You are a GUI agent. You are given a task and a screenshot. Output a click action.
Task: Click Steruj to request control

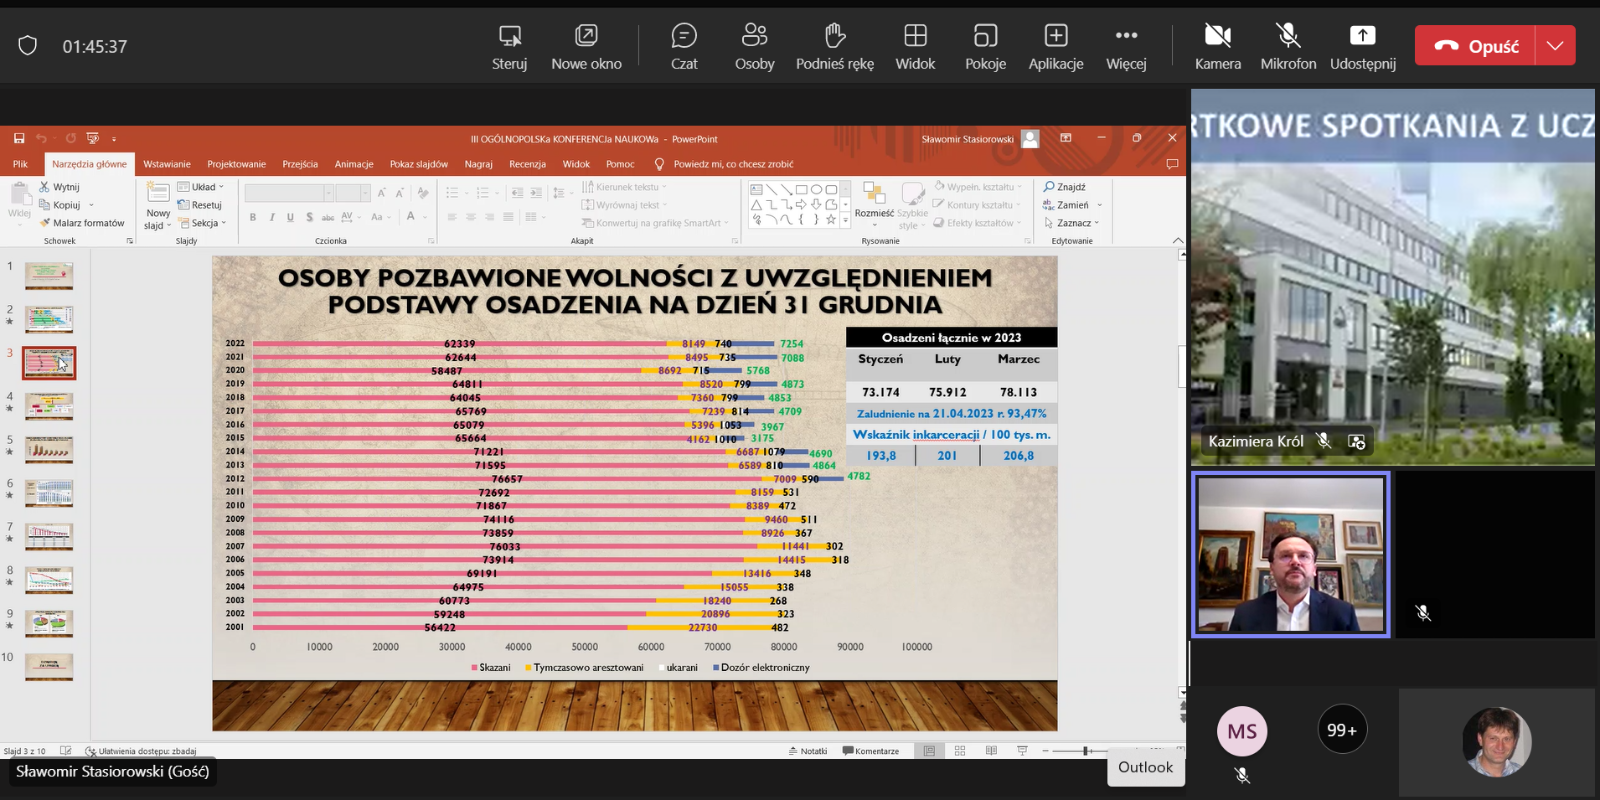point(509,47)
